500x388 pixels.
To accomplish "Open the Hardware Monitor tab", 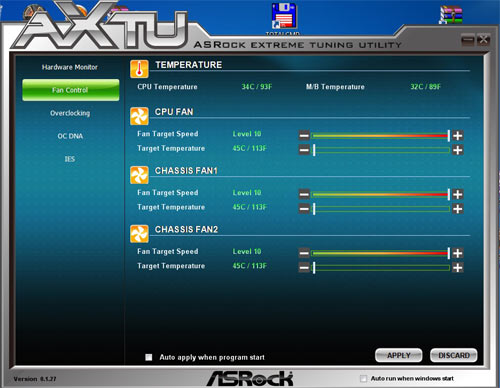I will (x=70, y=67).
